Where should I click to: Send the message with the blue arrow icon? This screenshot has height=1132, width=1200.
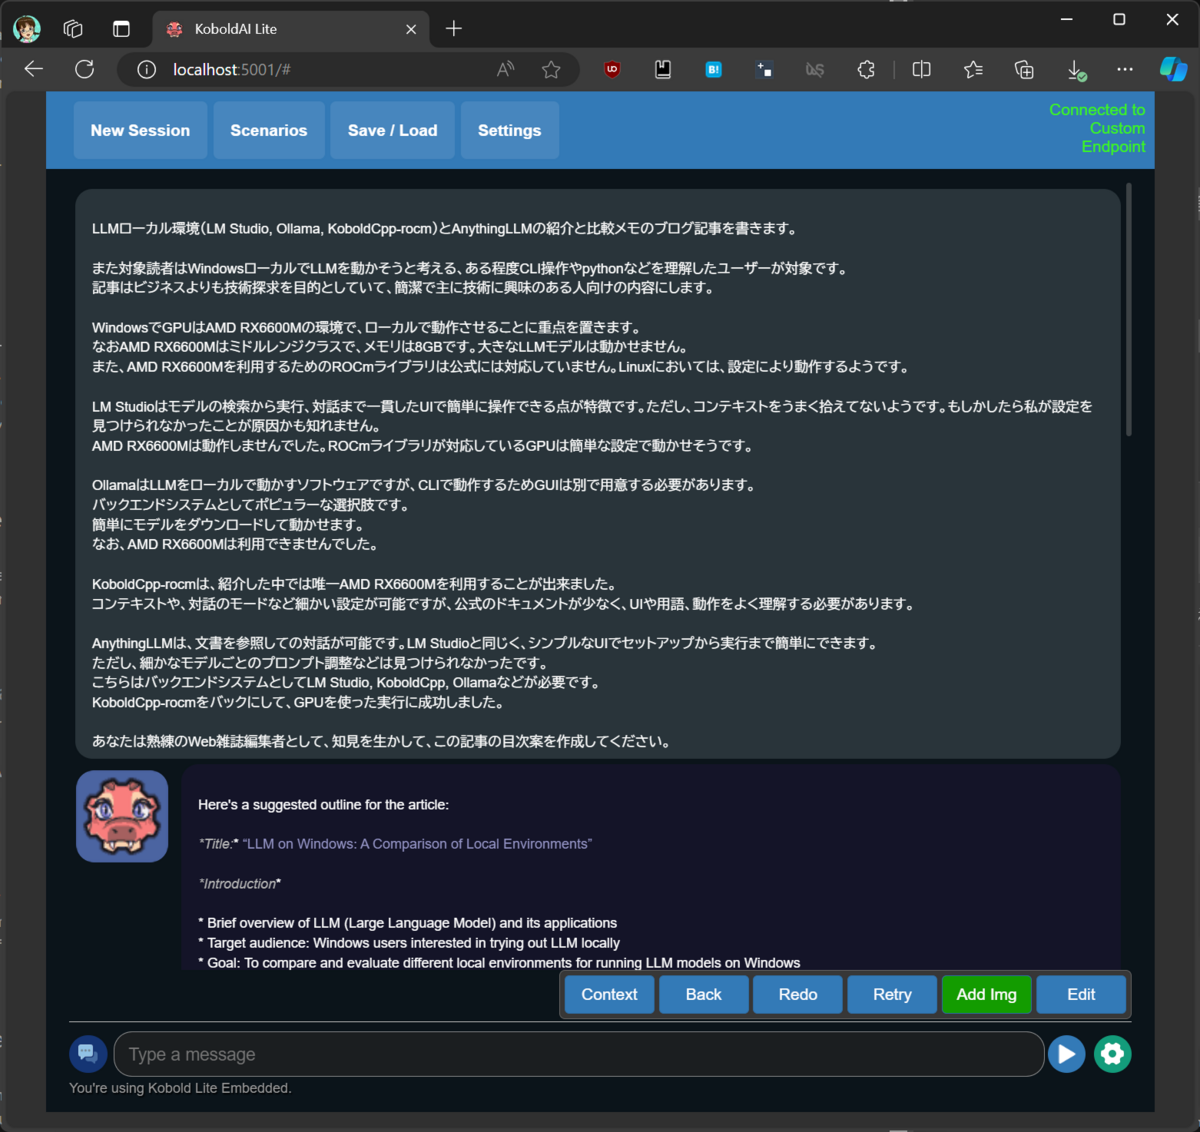click(1066, 1054)
